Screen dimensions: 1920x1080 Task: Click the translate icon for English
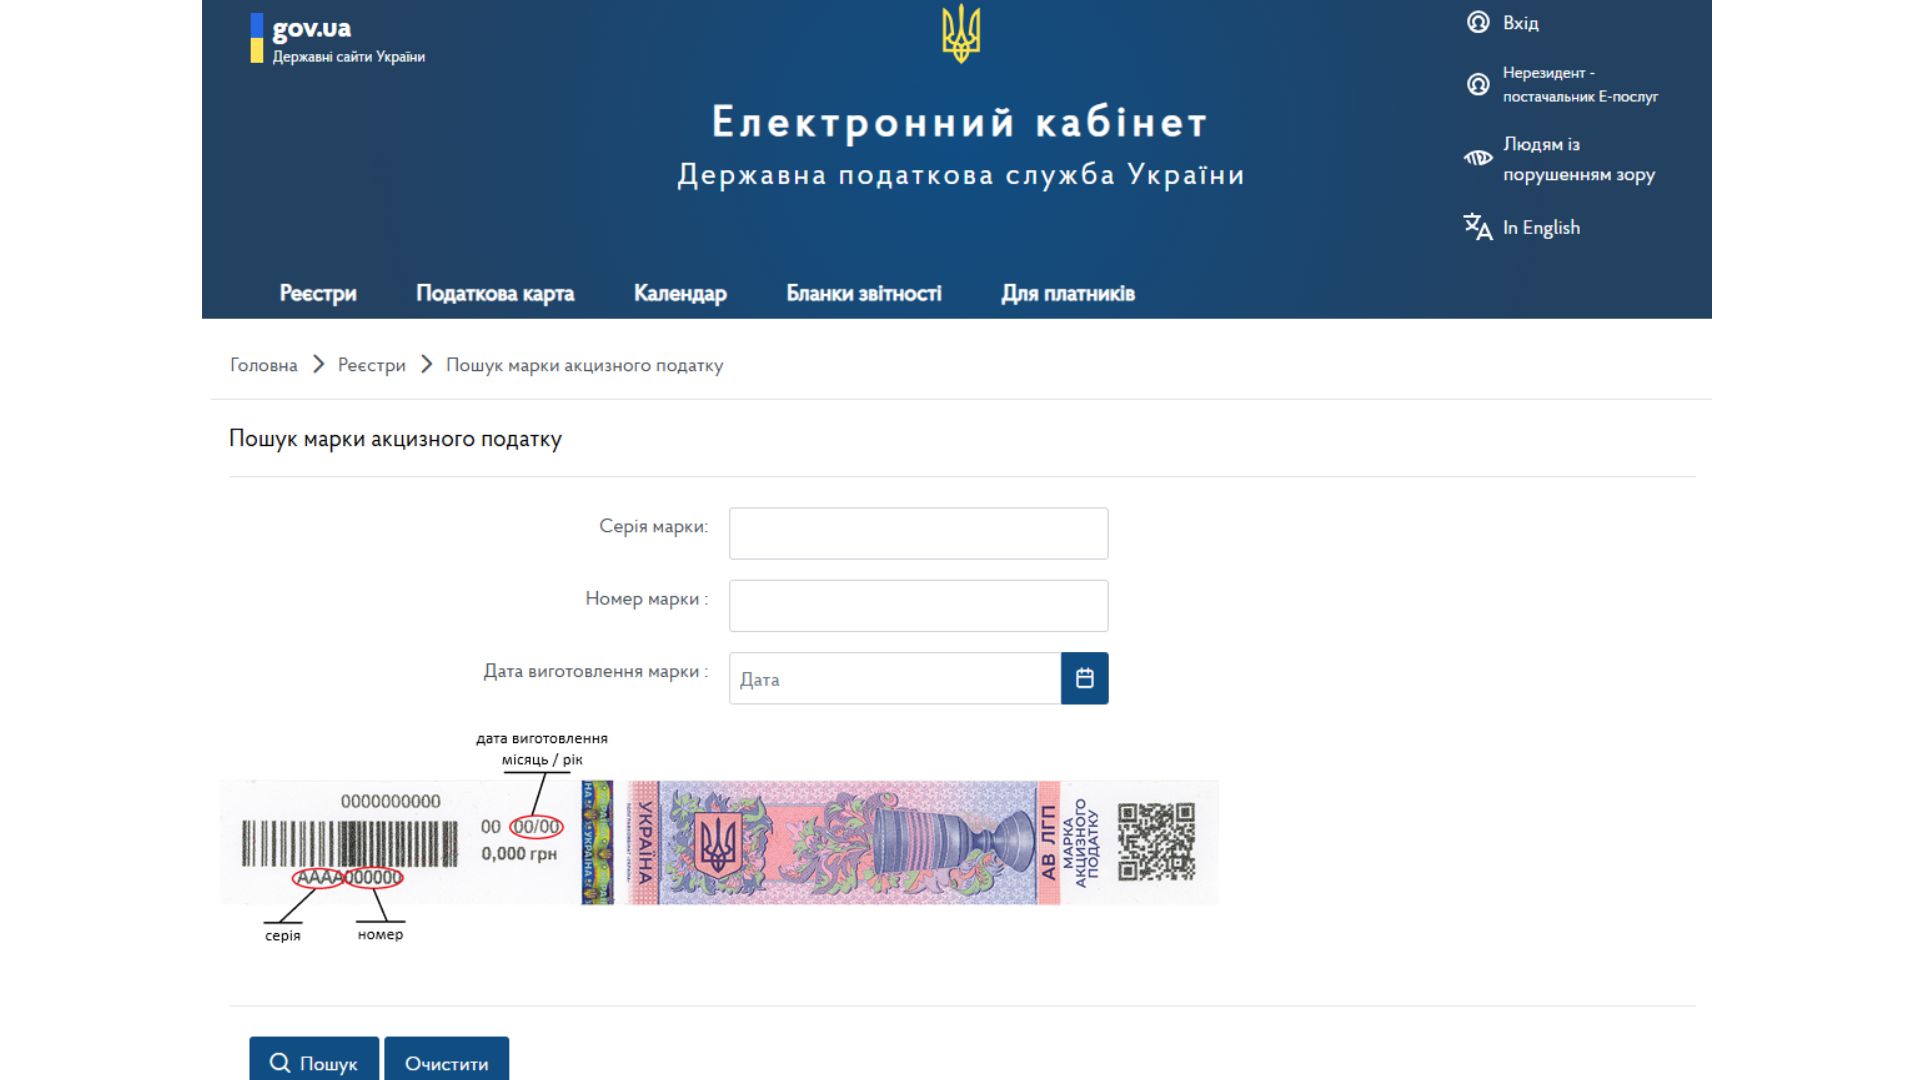coord(1478,227)
